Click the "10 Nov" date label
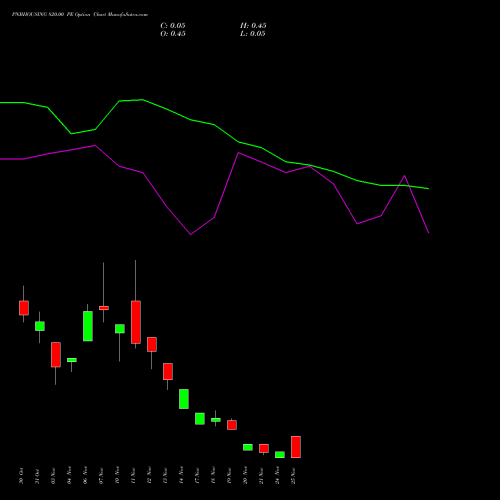This screenshot has width=500, height=500. click(117, 476)
